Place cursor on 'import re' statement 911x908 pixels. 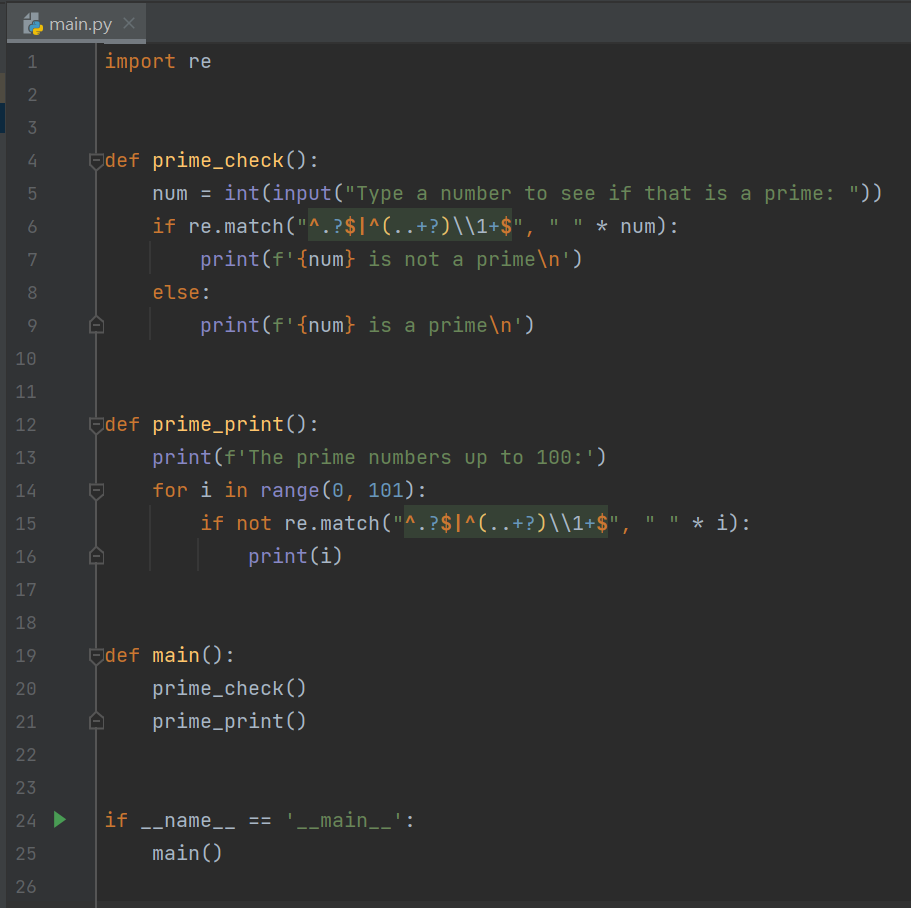point(158,62)
